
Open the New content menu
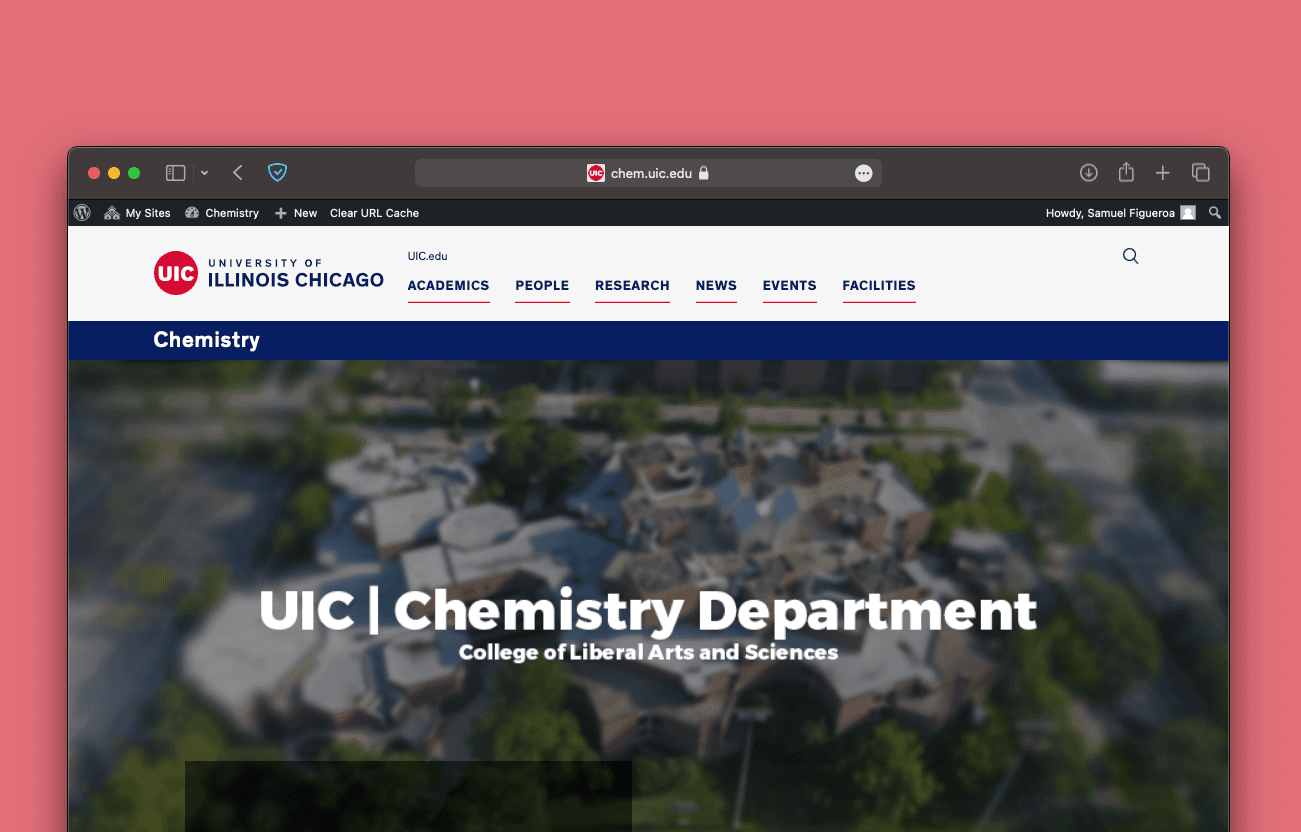coord(296,213)
